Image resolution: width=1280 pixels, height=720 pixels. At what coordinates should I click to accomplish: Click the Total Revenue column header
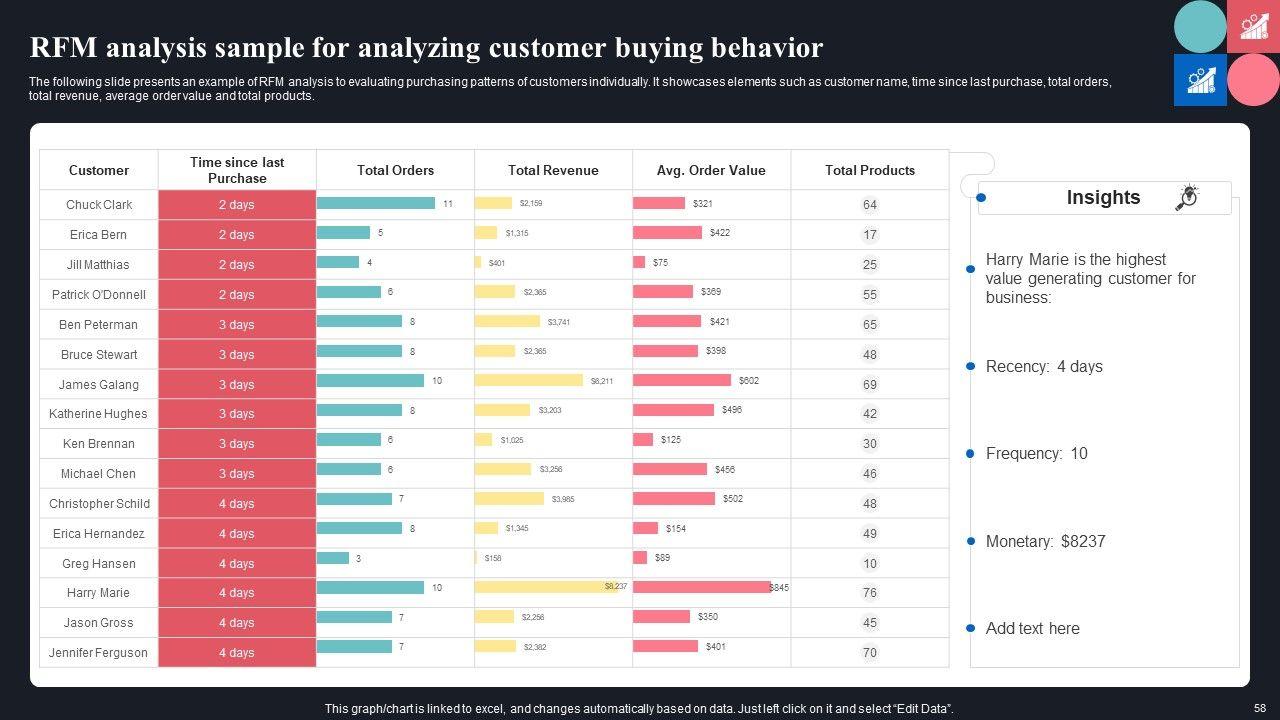tap(553, 170)
